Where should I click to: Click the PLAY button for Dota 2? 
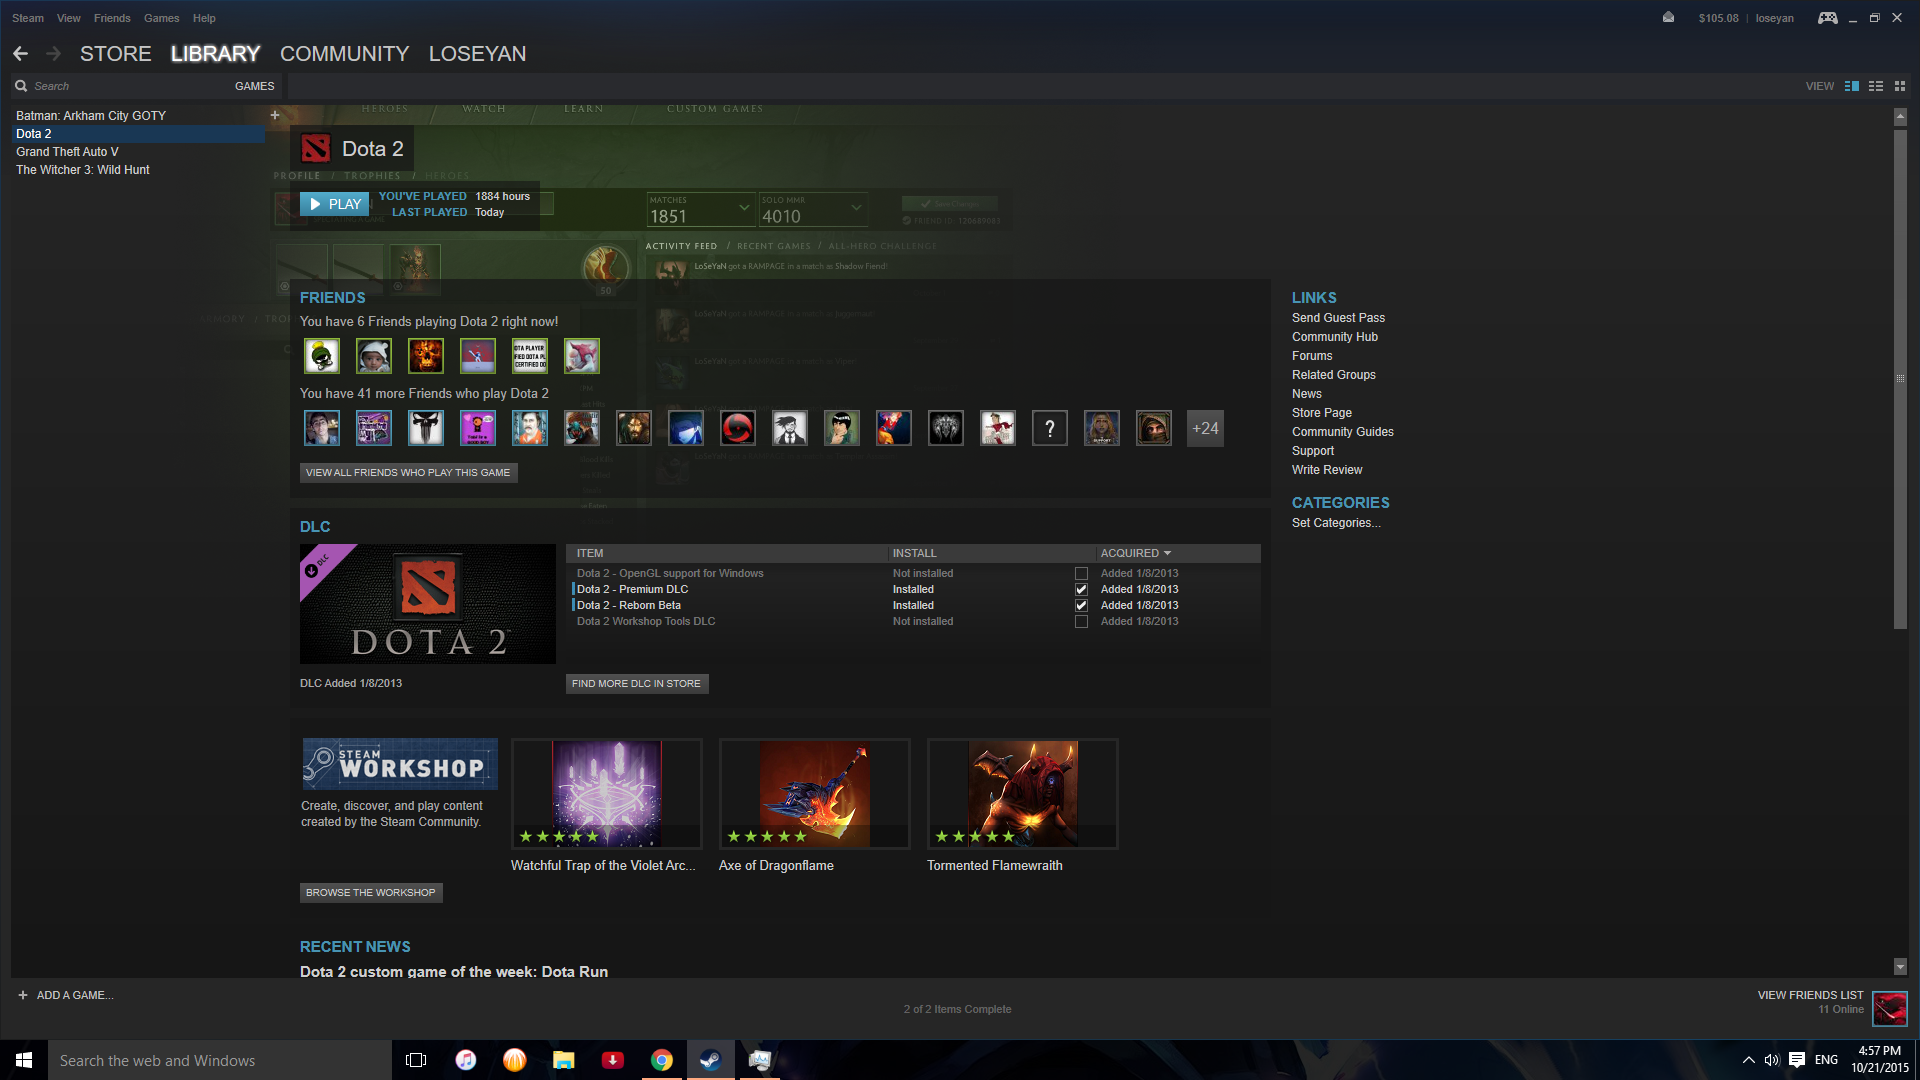click(335, 204)
